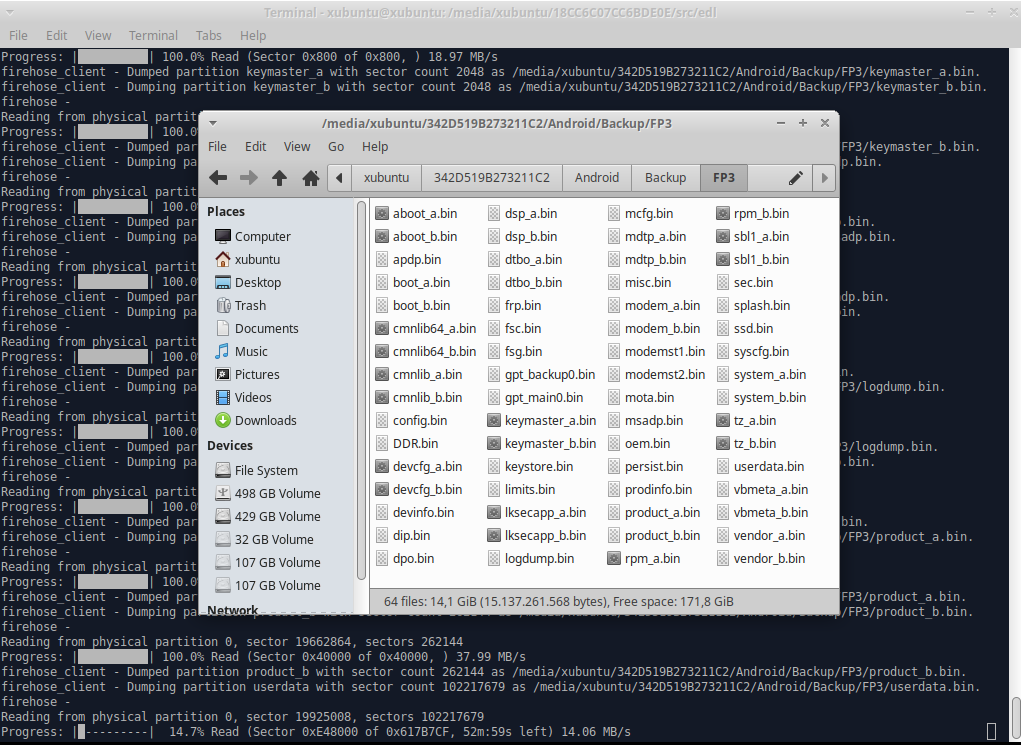Open the Go menu in file manager

click(x=336, y=146)
